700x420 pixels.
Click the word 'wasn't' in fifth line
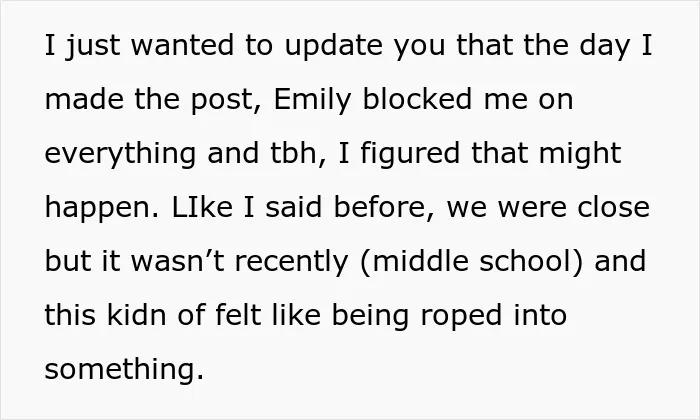(x=177, y=261)
